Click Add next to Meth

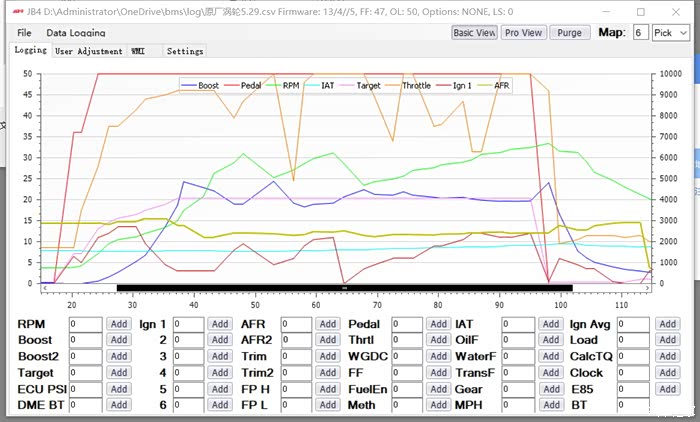pos(438,405)
